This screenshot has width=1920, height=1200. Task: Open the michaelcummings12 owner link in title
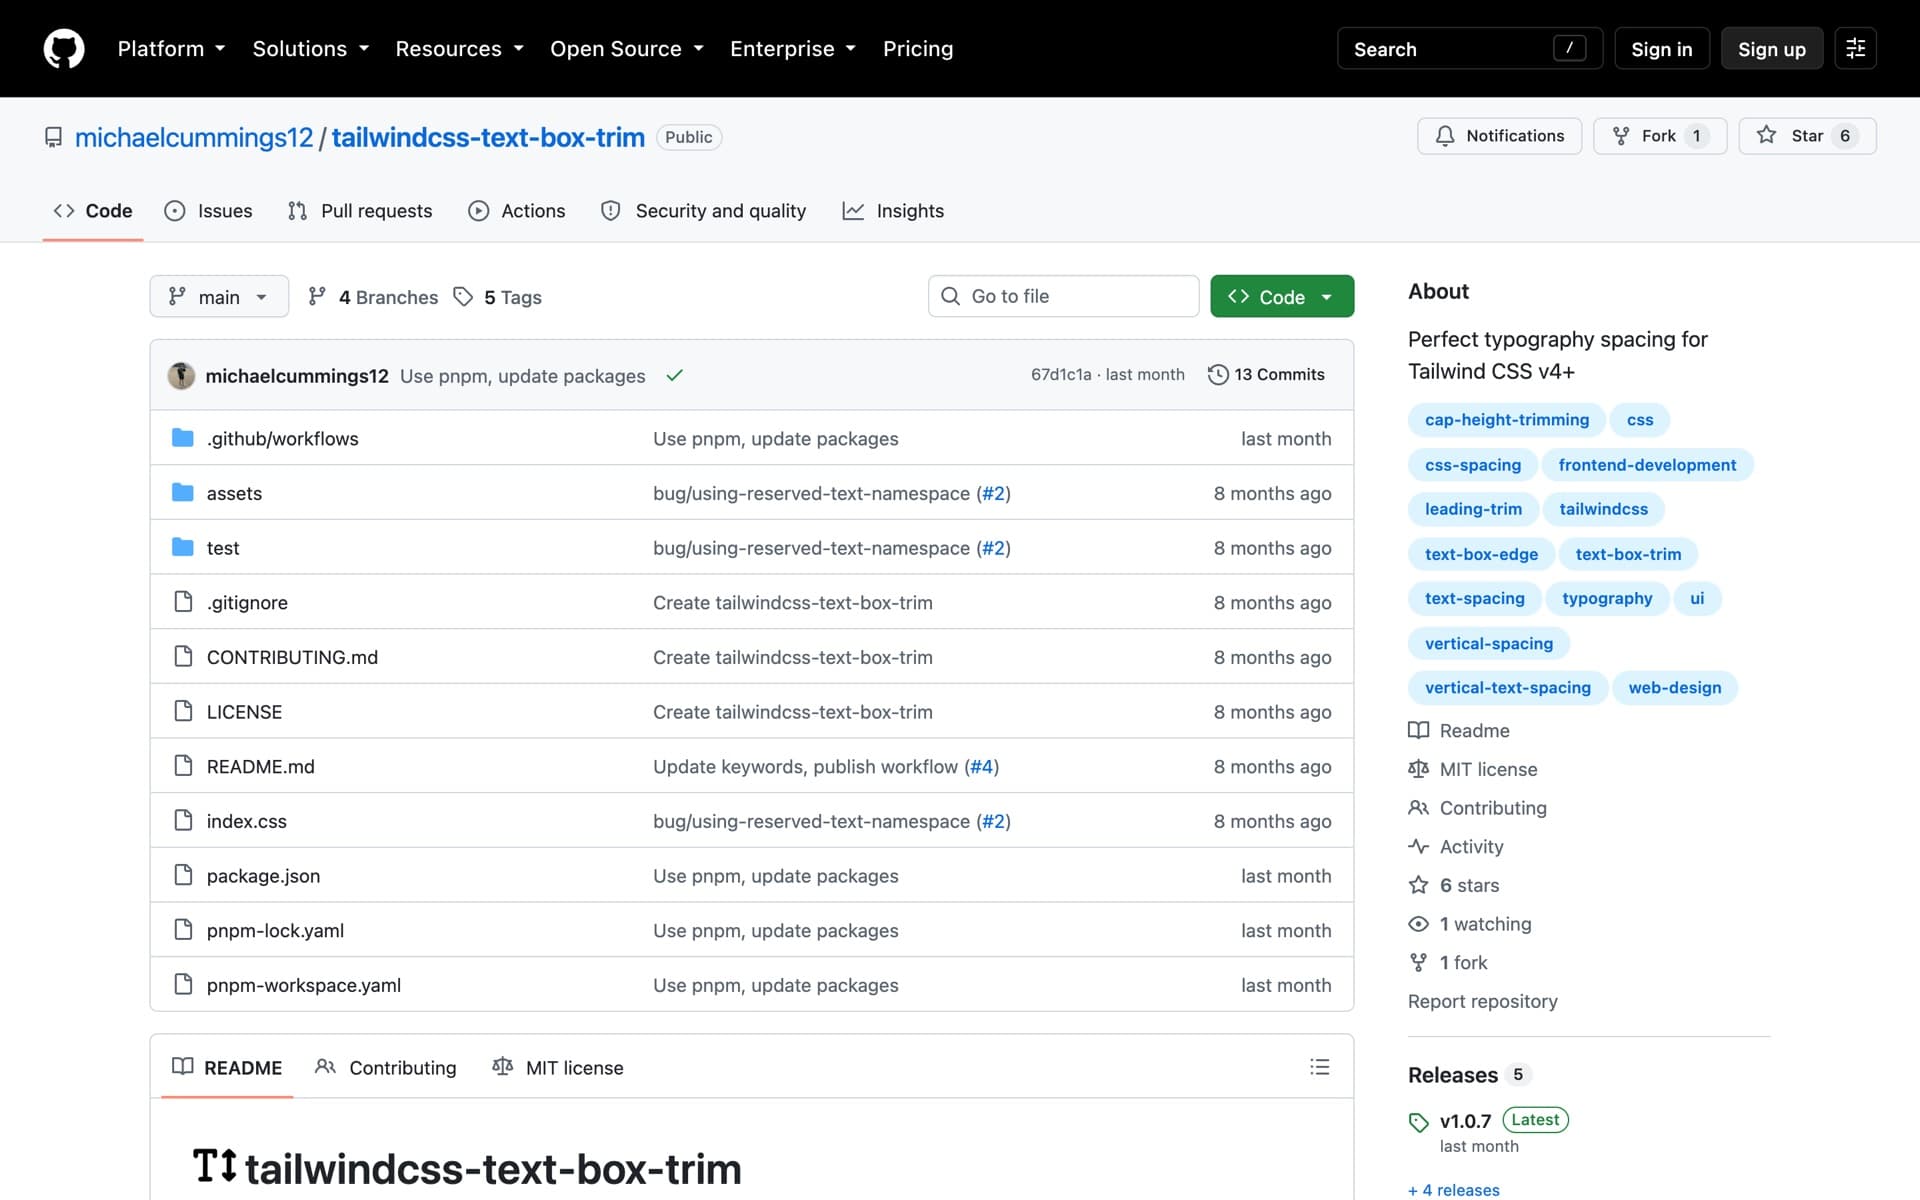[194, 137]
